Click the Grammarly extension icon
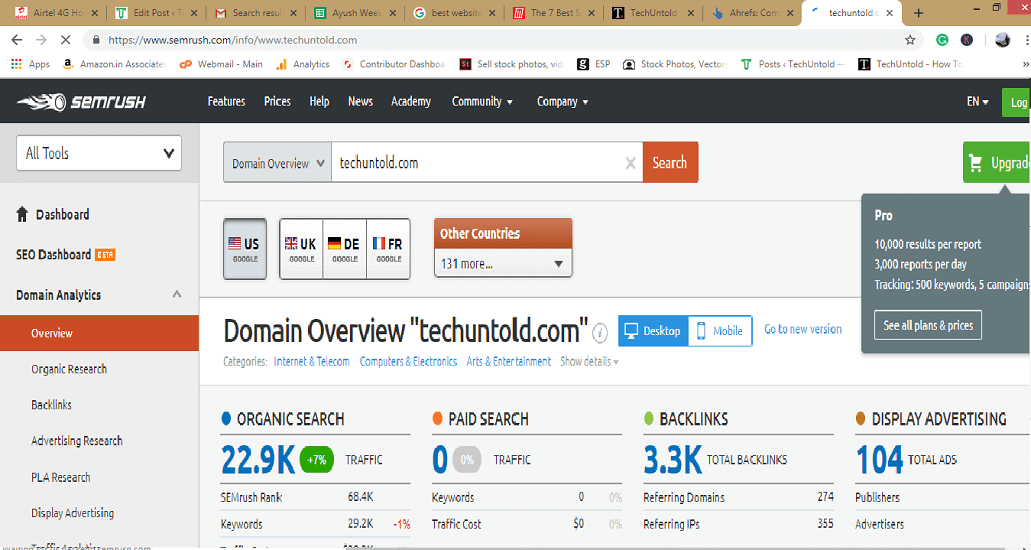This screenshot has width=1031, height=550. 942,40
